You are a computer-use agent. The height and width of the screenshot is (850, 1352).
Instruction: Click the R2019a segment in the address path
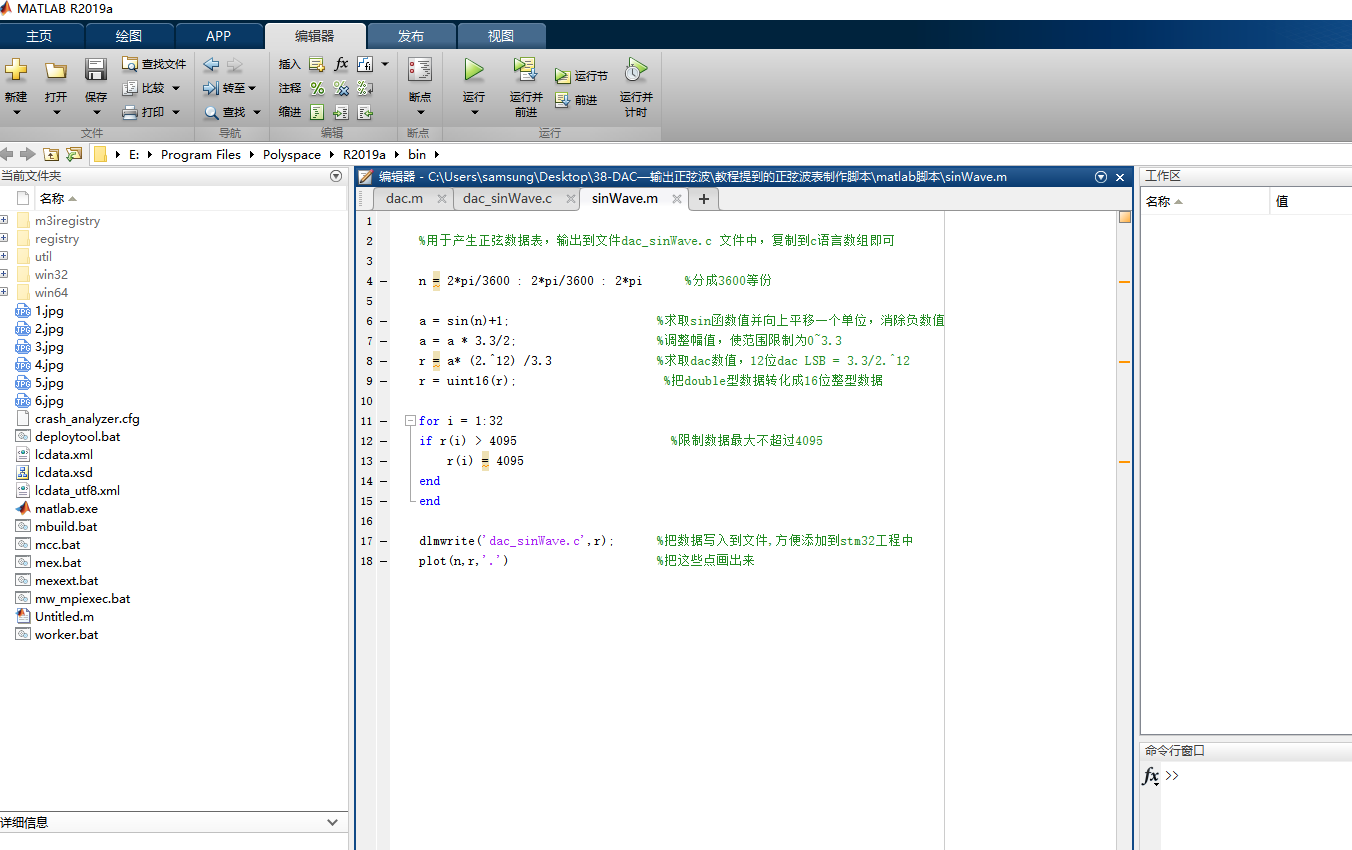(364, 155)
